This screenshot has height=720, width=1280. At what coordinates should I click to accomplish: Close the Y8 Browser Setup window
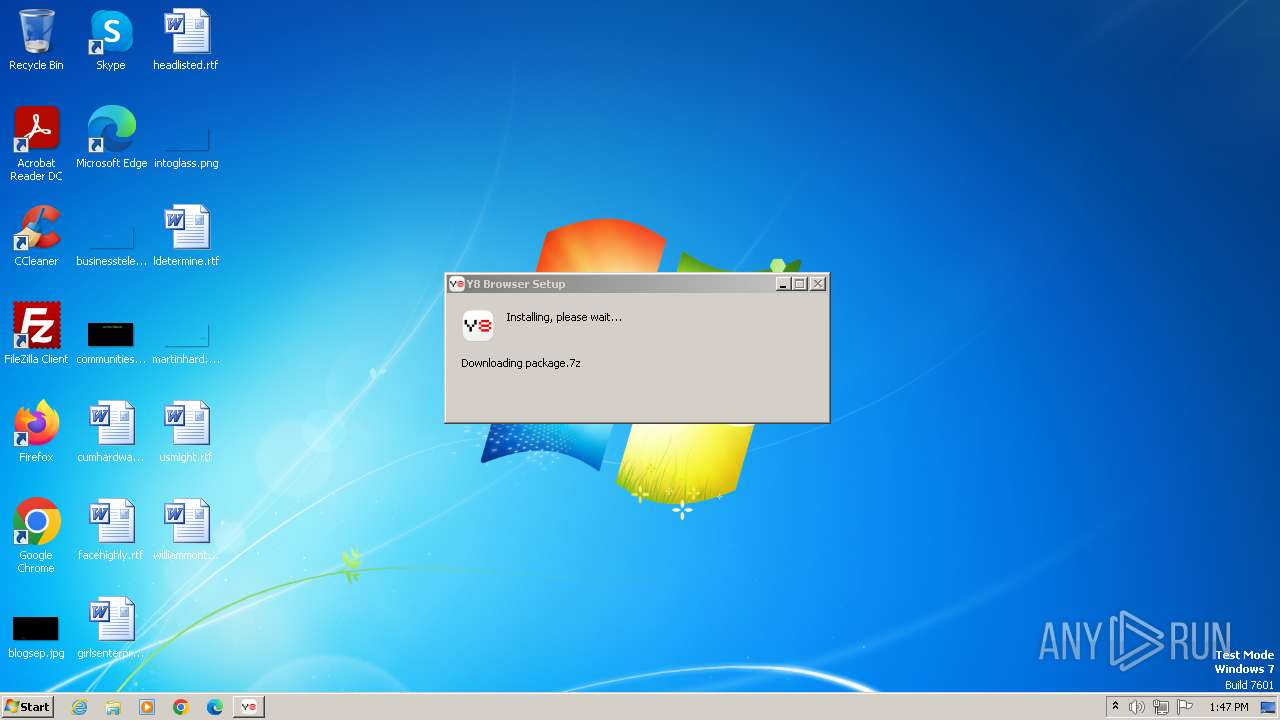(x=818, y=284)
